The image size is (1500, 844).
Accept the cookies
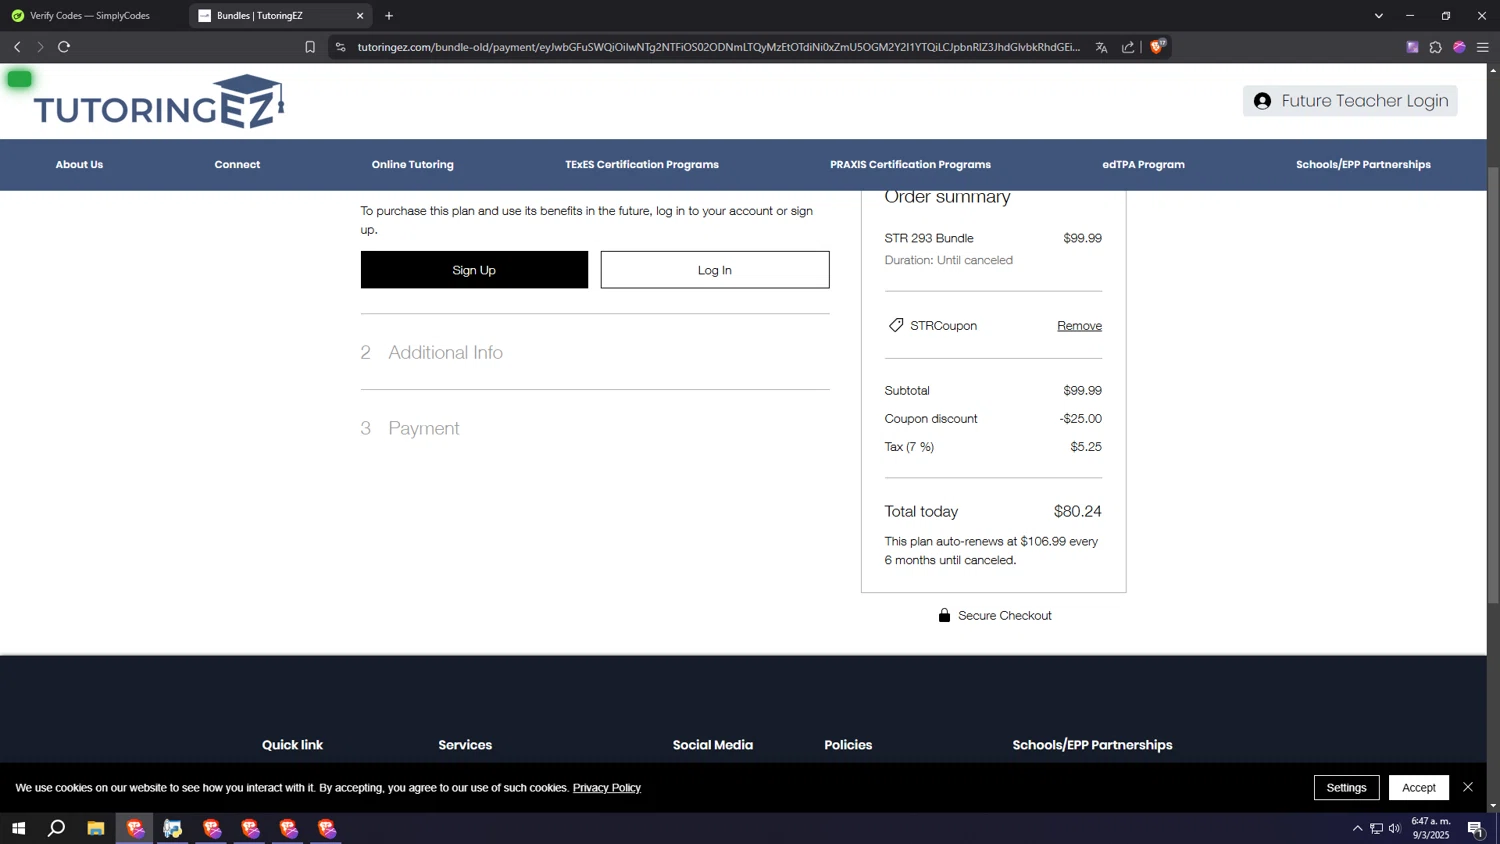coord(1418,787)
